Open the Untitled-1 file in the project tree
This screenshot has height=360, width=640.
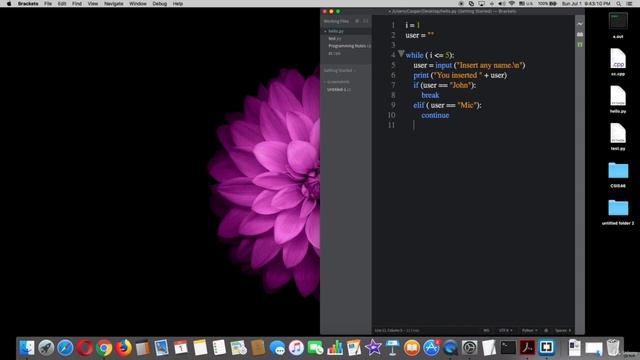pyautogui.click(x=338, y=89)
